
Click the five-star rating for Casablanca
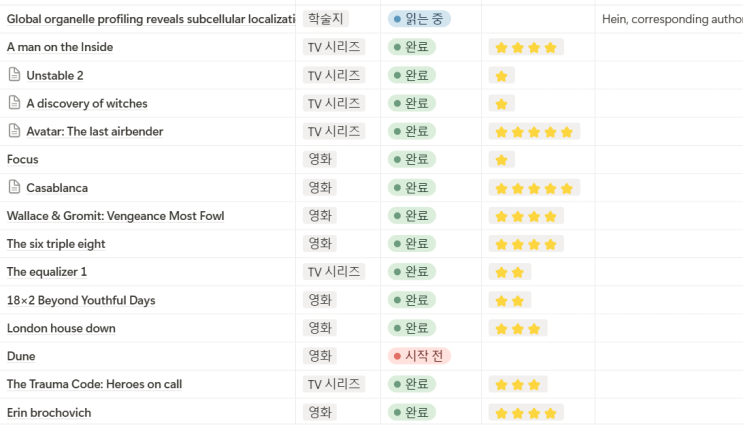click(534, 188)
